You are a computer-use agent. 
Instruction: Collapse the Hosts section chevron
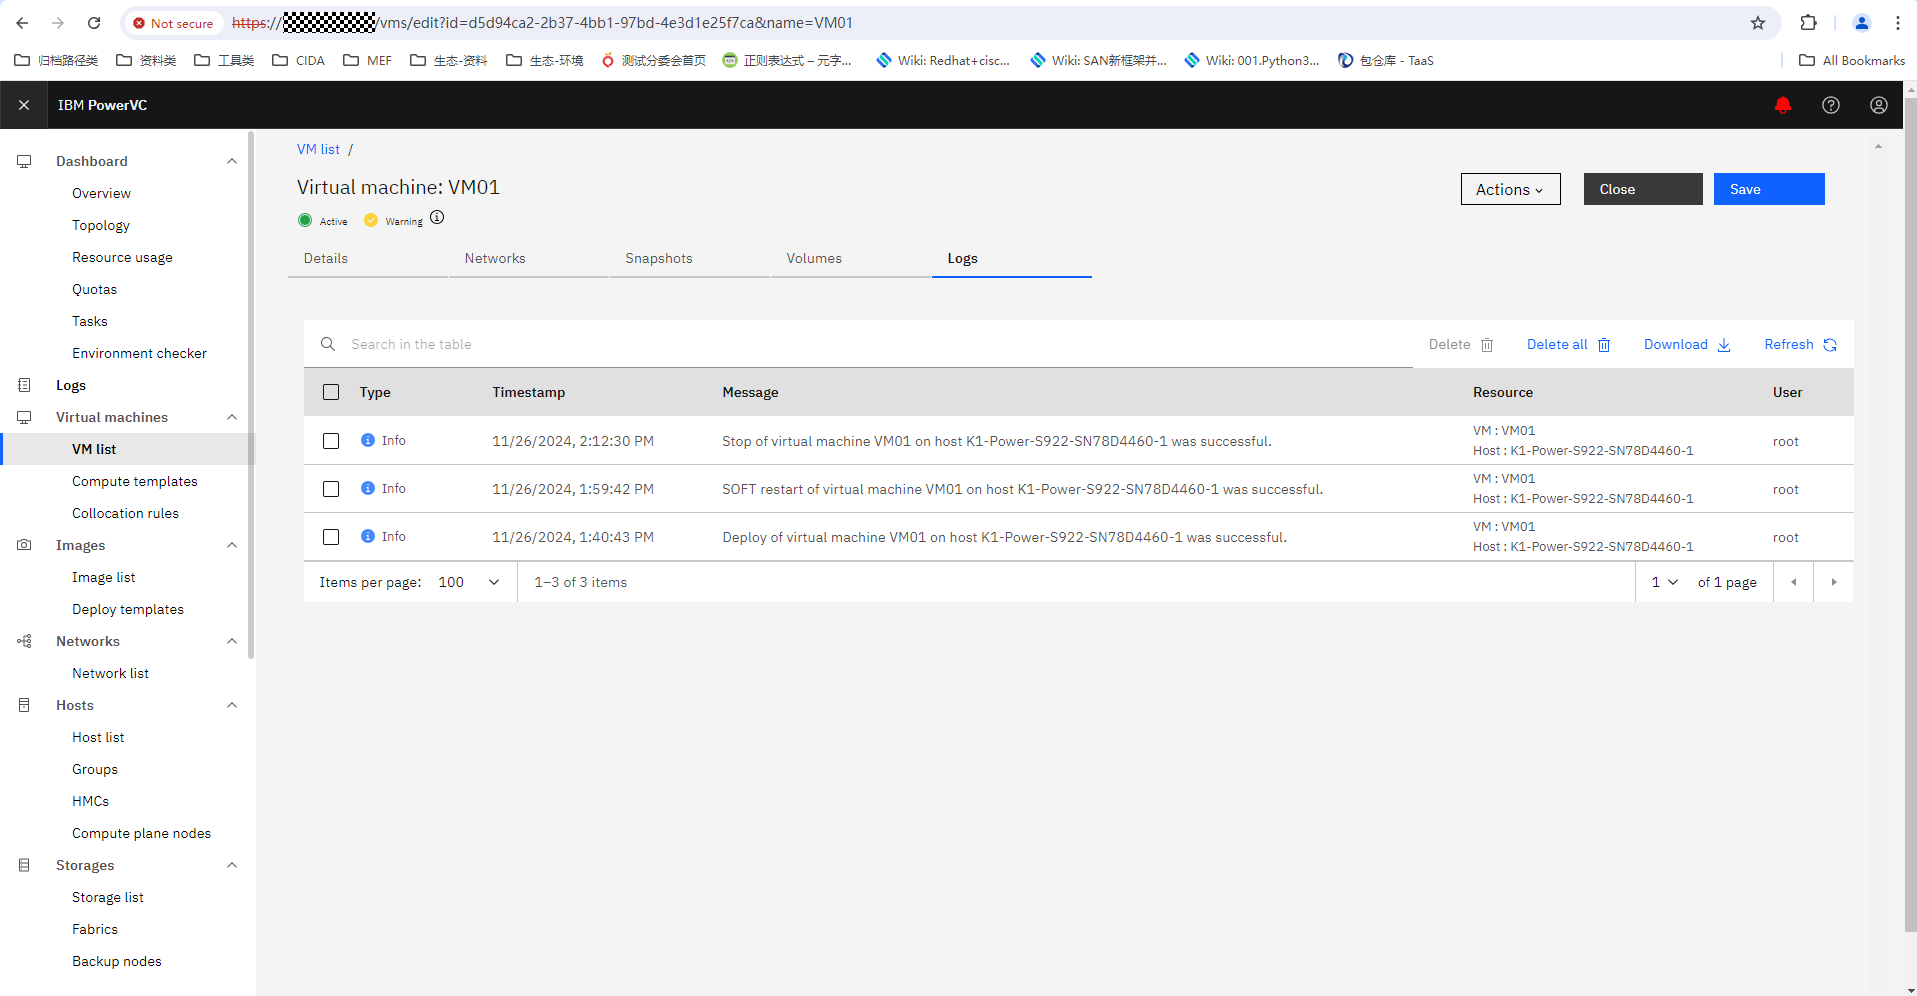(232, 705)
